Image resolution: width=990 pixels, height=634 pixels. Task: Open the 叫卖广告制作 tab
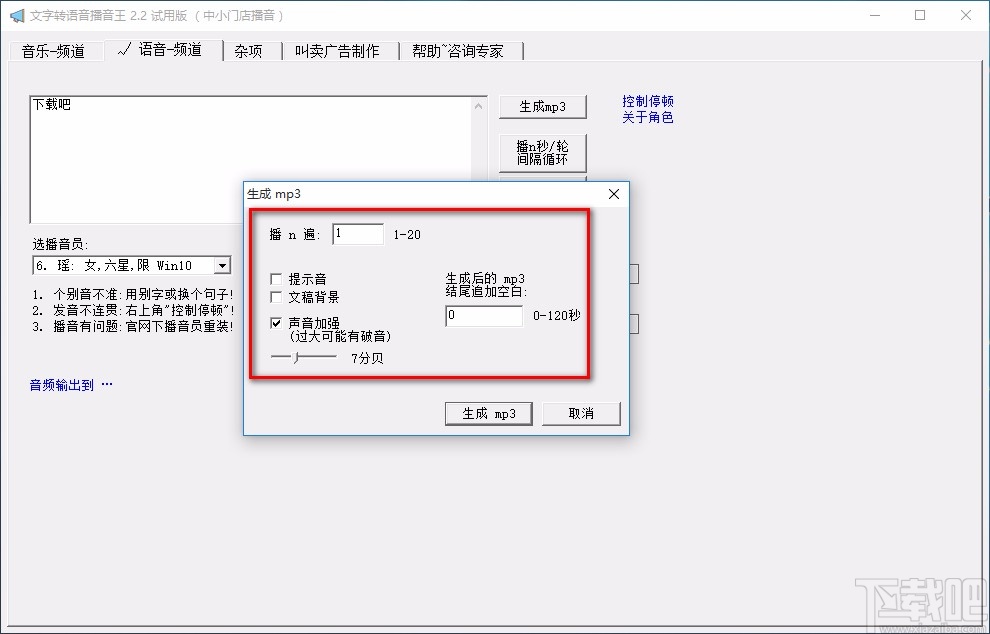(339, 50)
